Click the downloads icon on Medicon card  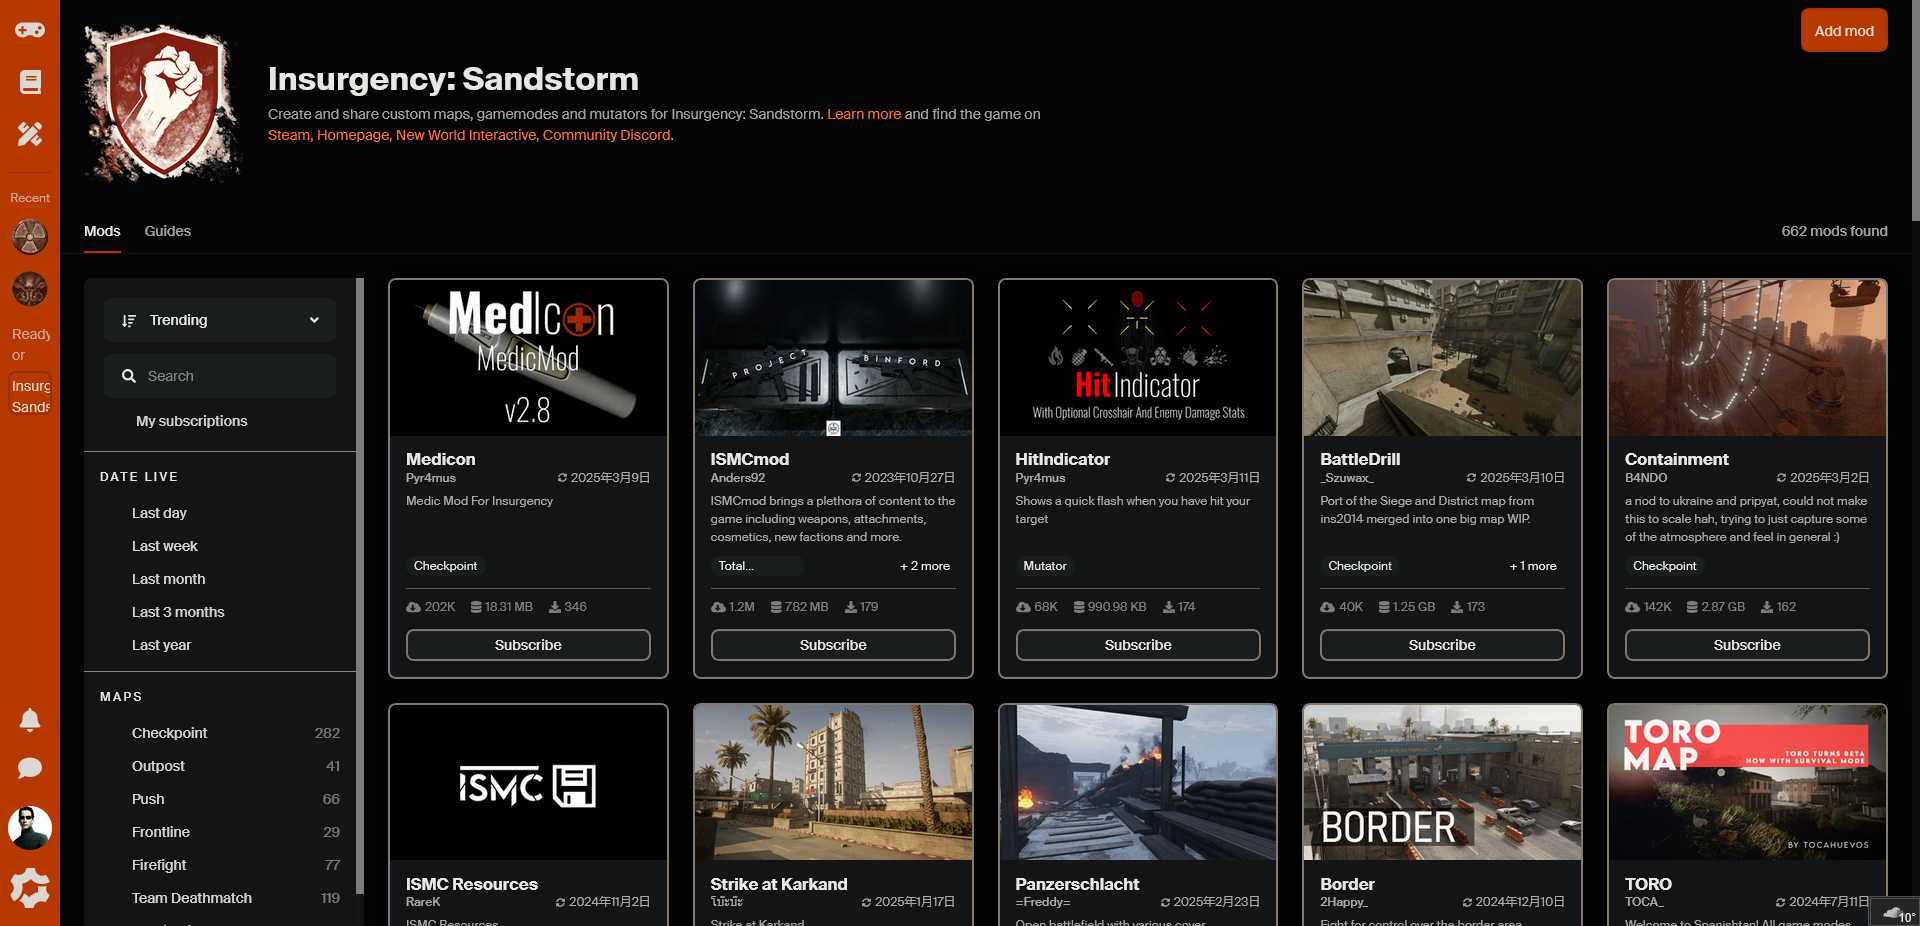click(413, 607)
